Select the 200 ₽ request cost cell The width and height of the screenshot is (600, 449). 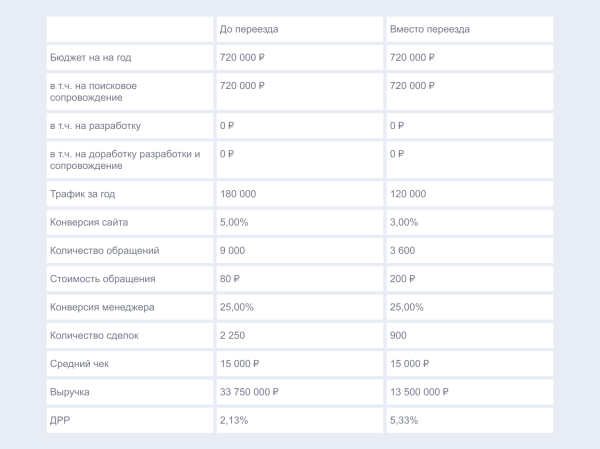(x=402, y=278)
